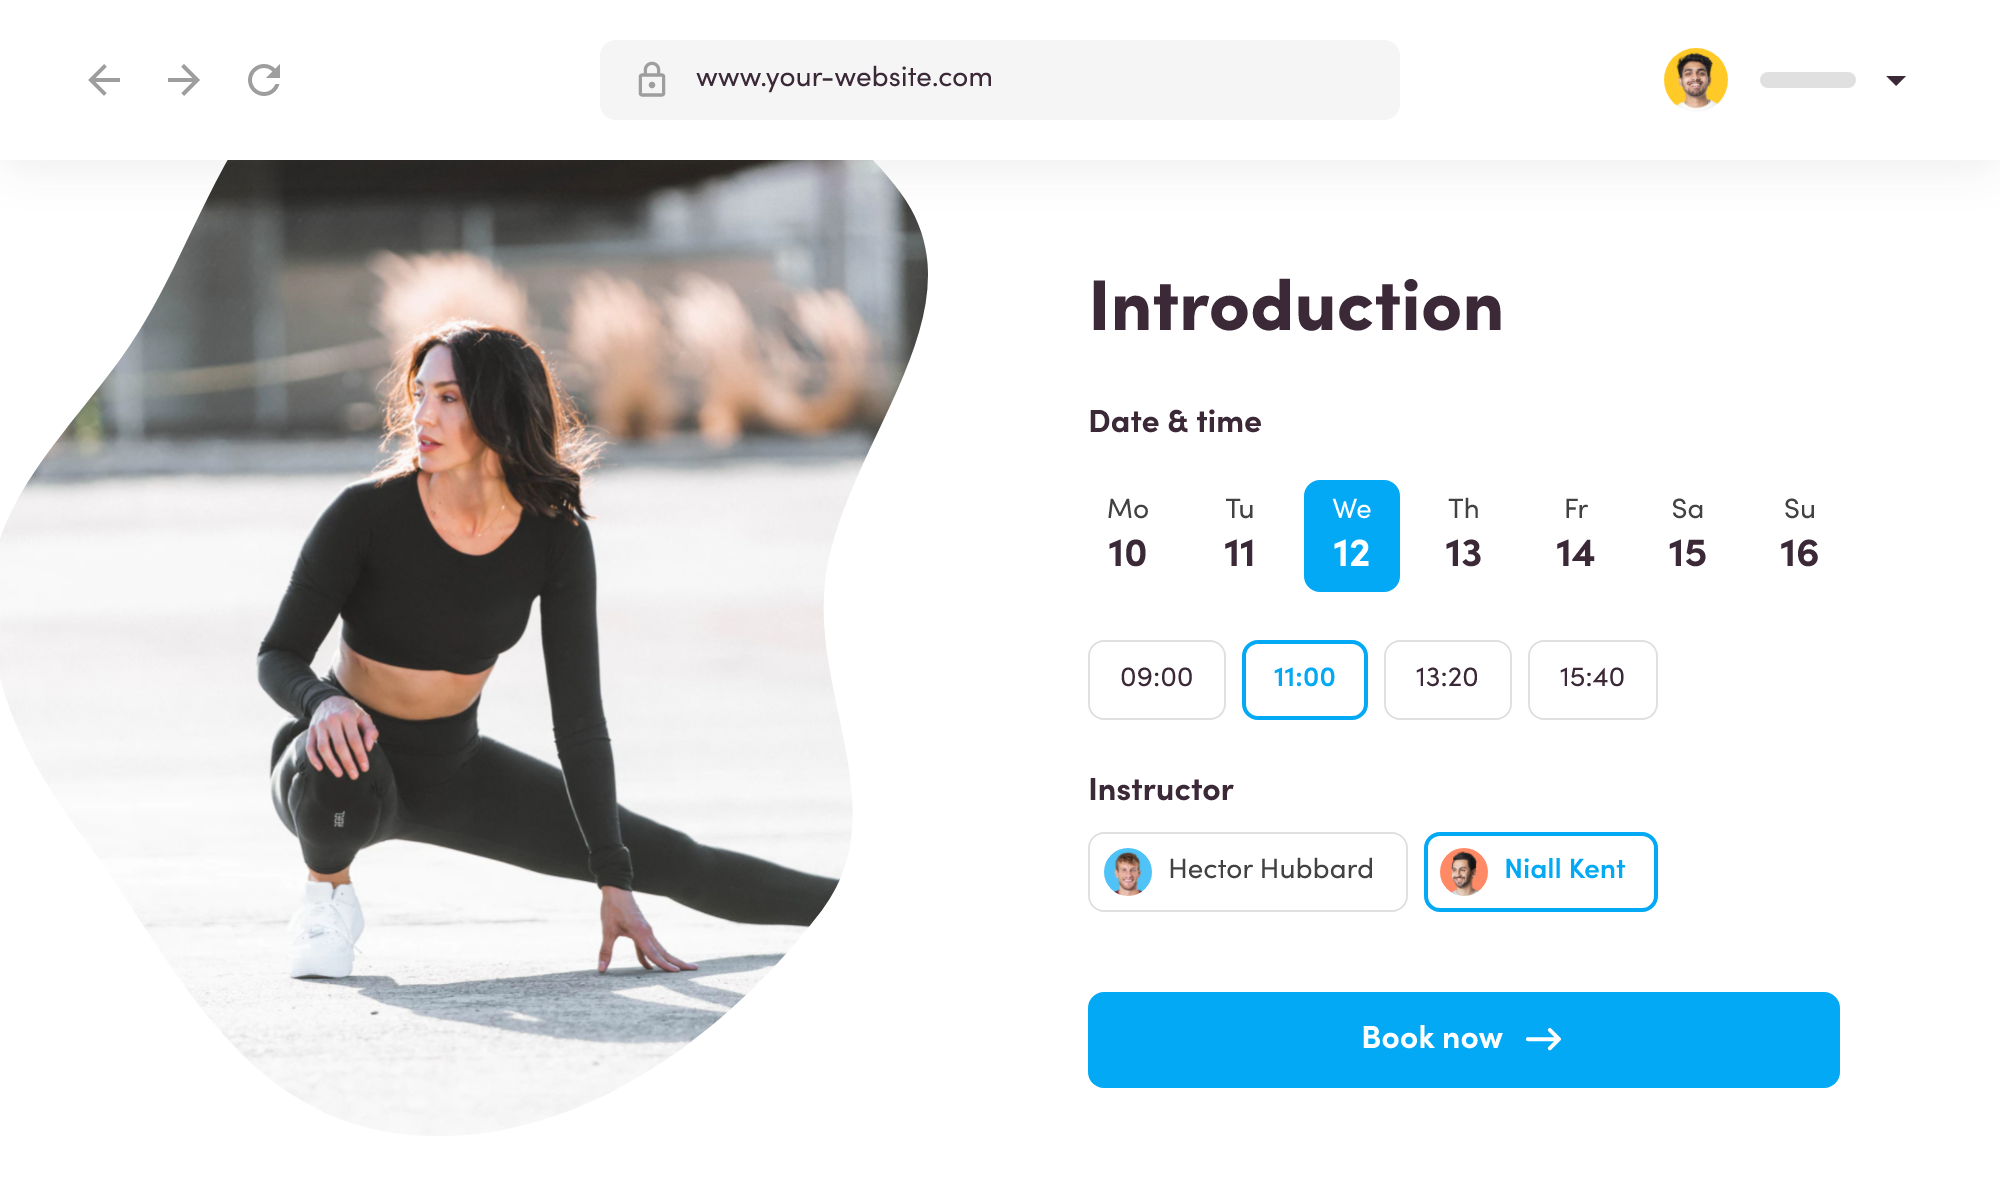Focus the www.your-website.com address field
Screen dimensions: 2000x1200
pyautogui.click(x=1000, y=80)
